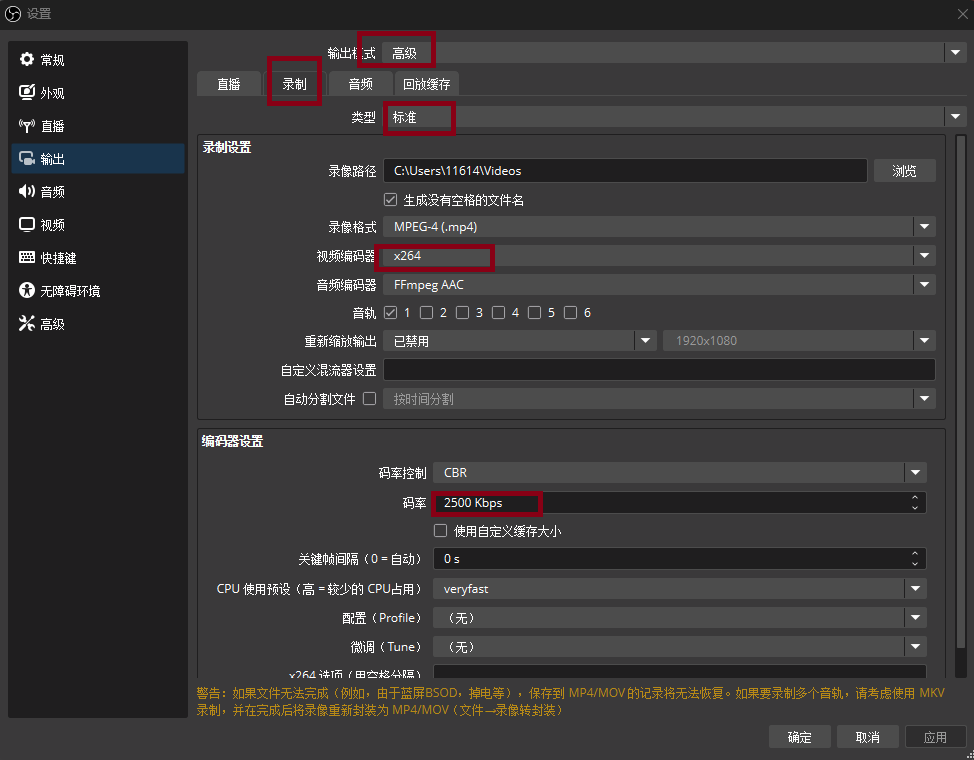This screenshot has width=974, height=760.
Task: Click the 自定义混流器设置 input field
Action: tap(659, 370)
